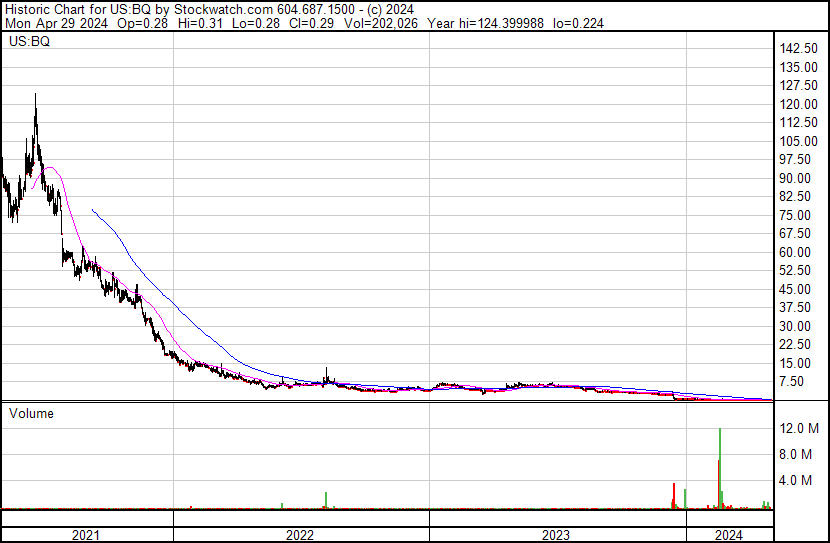Select the 2021 year label
Image resolution: width=830 pixels, height=543 pixels.
click(86, 535)
